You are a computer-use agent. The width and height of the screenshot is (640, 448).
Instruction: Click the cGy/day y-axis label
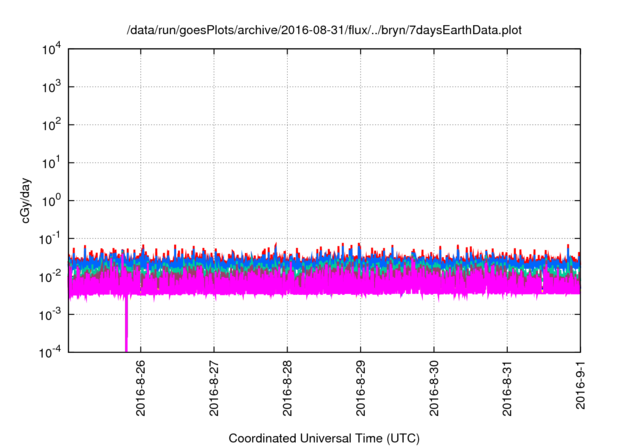(x=25, y=200)
